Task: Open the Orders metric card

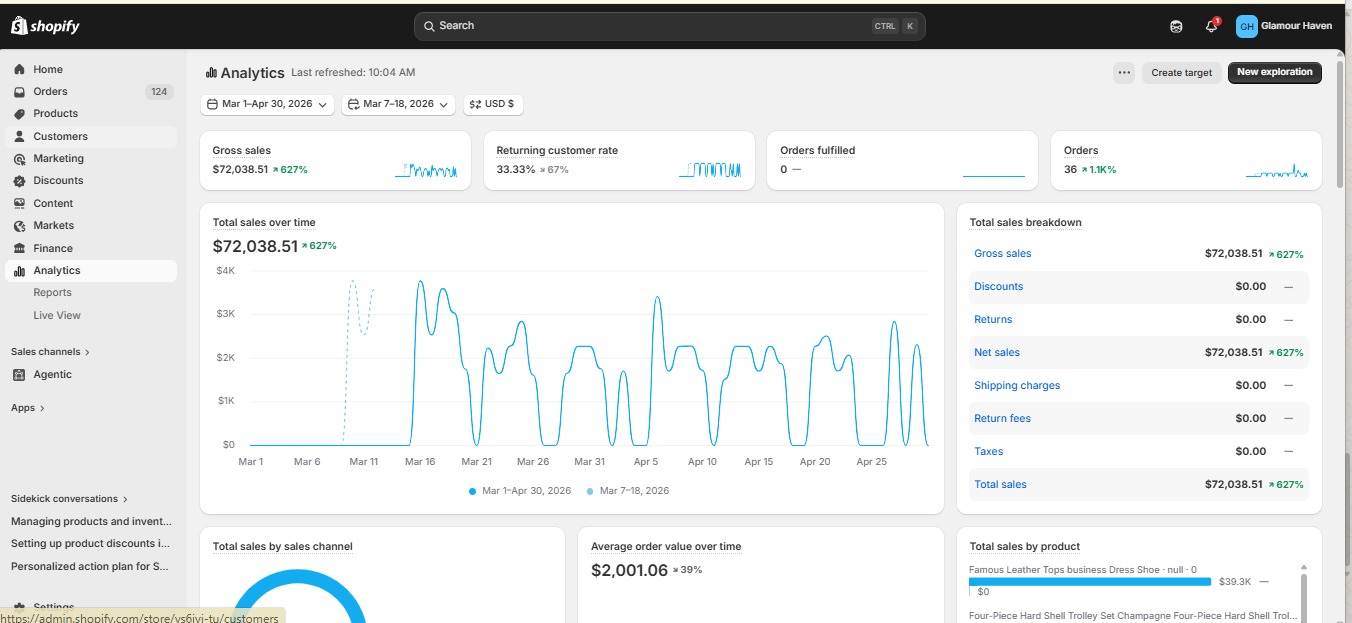Action: point(1186,160)
